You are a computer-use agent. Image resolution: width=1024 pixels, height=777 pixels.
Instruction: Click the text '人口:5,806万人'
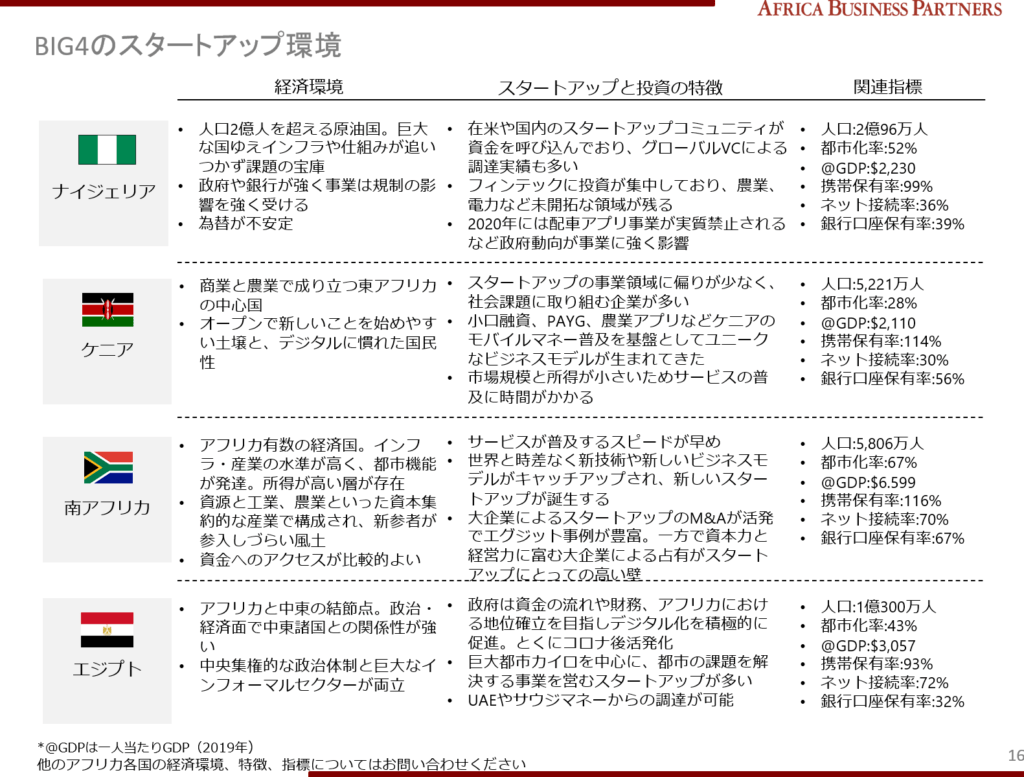[872, 443]
